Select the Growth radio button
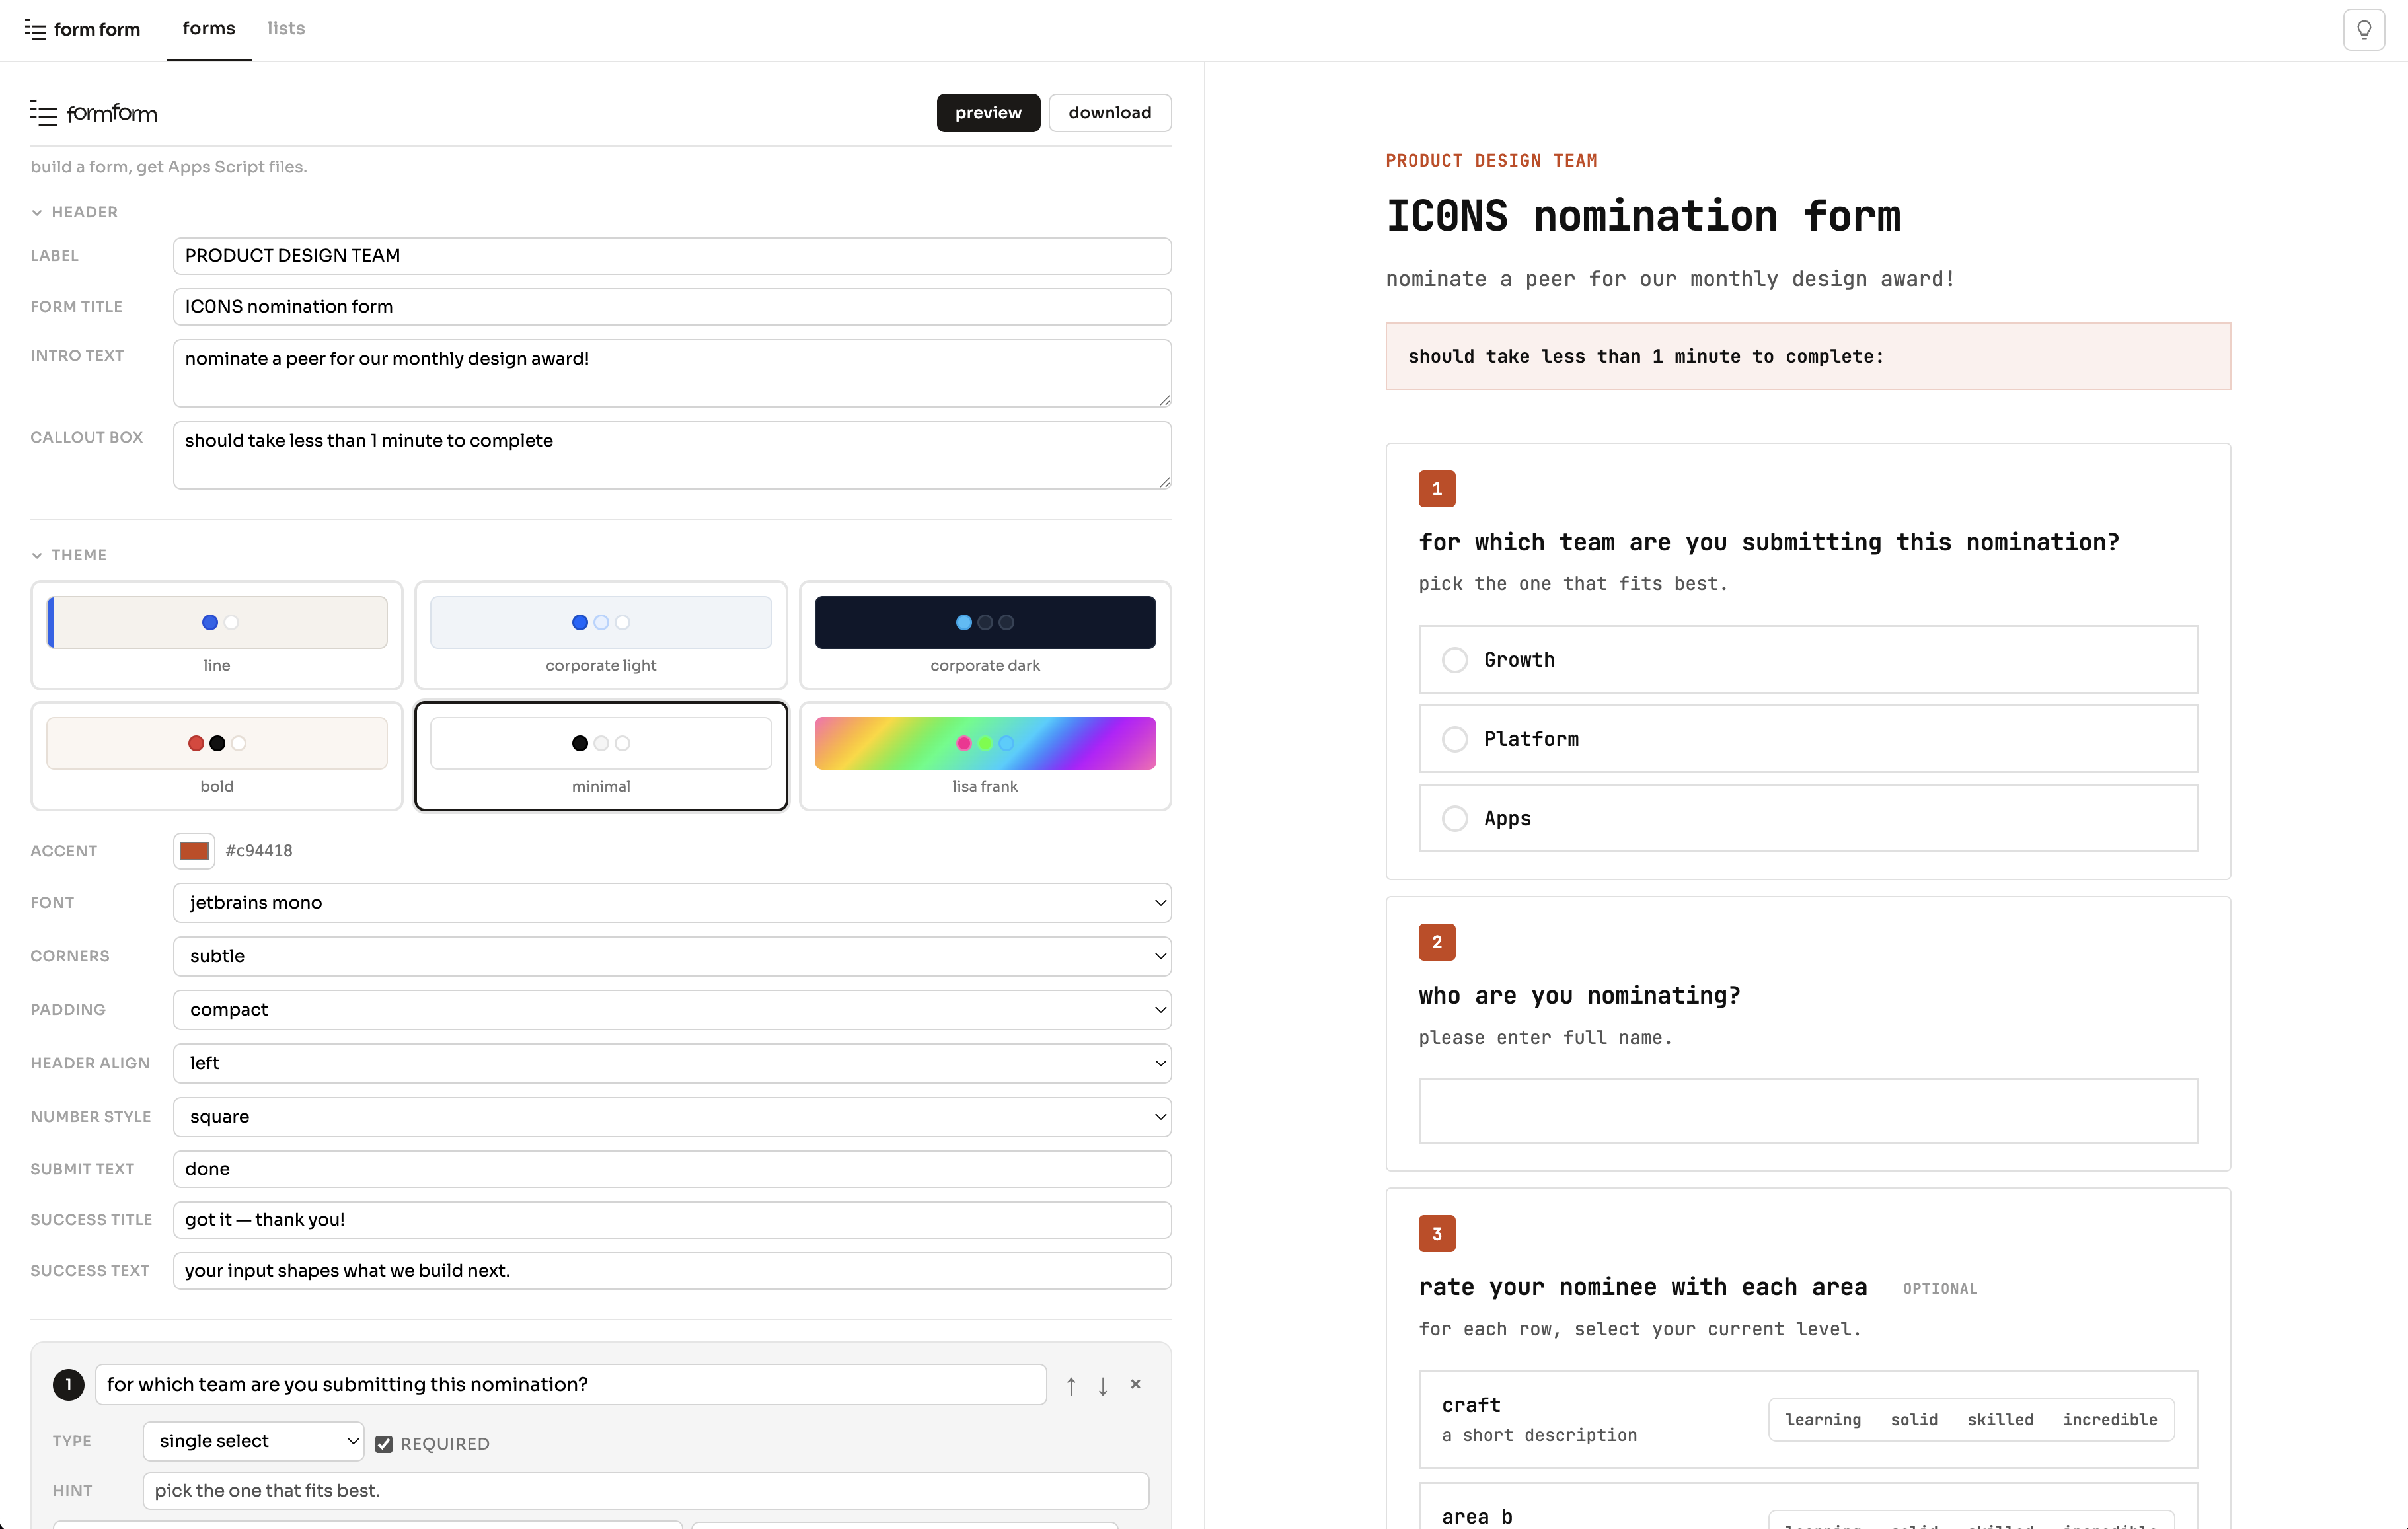2408x1529 pixels. click(1456, 659)
